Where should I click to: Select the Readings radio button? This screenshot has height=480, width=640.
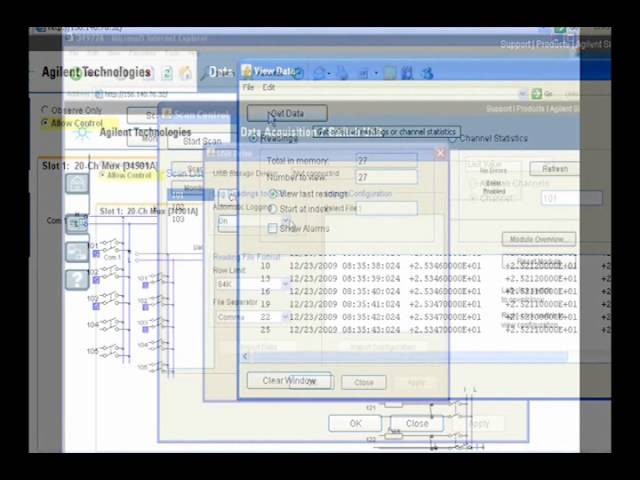coord(253,139)
